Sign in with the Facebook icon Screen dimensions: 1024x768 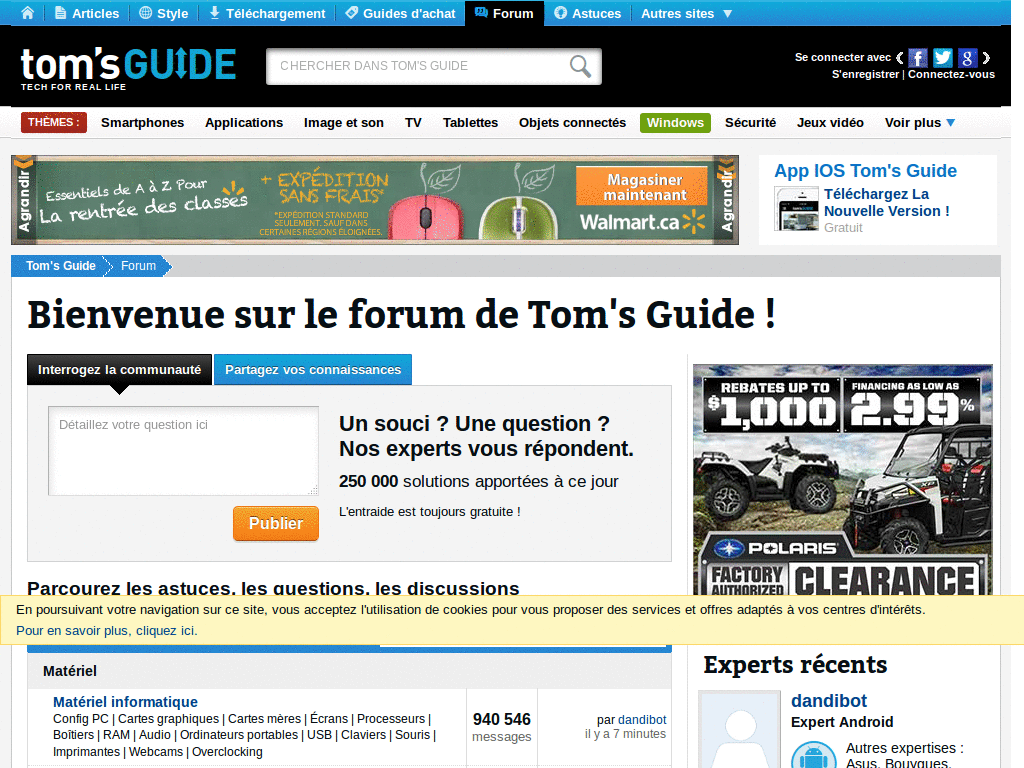tap(918, 58)
